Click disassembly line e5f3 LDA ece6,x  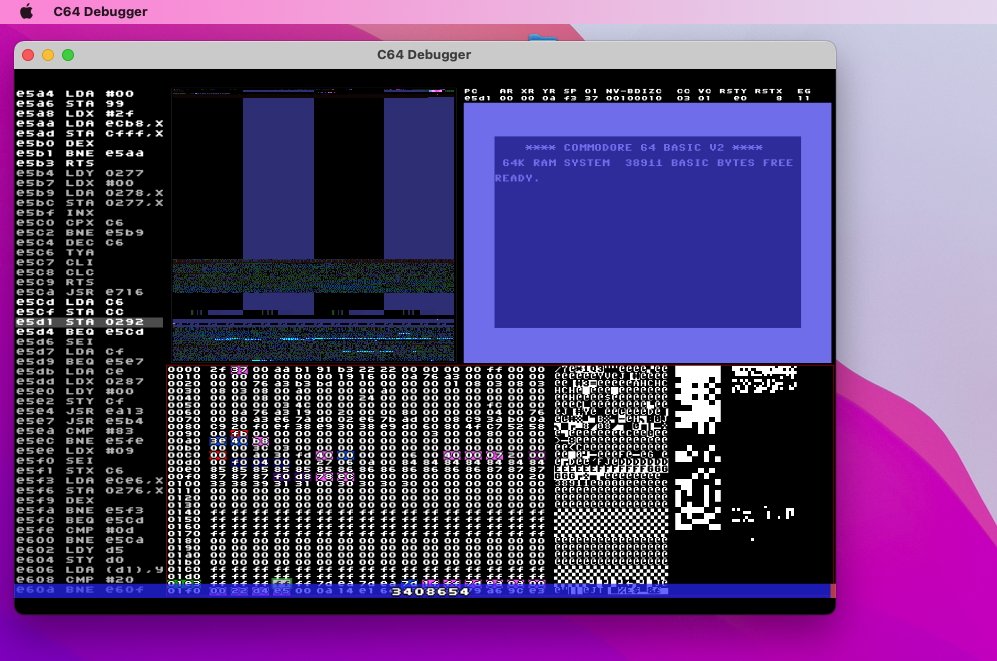pos(90,480)
